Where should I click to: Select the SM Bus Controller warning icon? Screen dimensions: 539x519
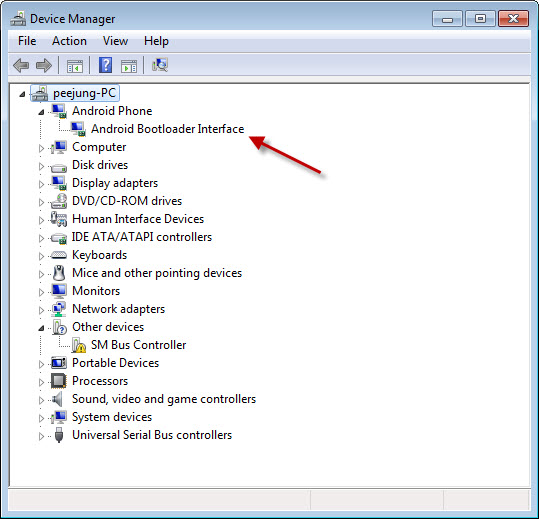[x=79, y=345]
